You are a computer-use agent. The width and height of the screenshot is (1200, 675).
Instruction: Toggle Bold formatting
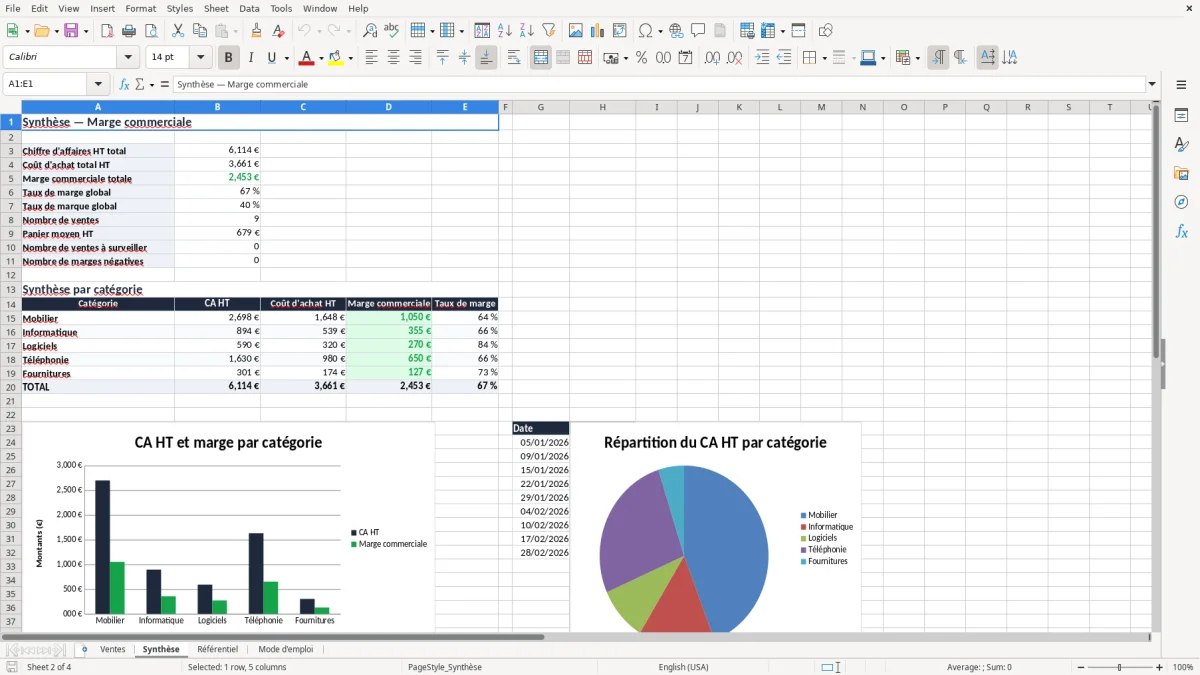click(x=228, y=58)
